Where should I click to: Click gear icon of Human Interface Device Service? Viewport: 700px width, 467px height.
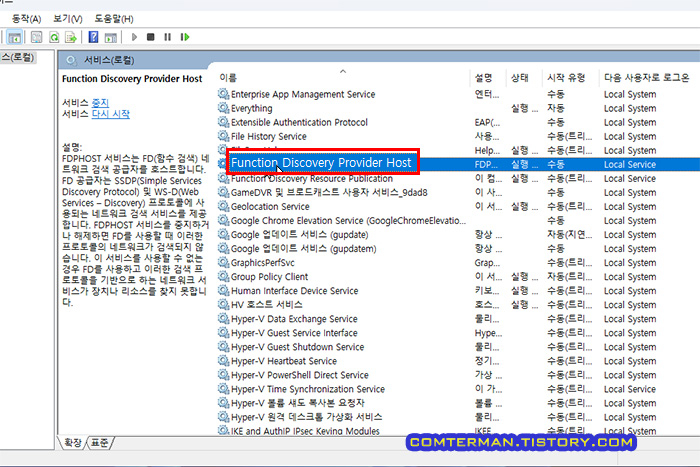point(223,291)
